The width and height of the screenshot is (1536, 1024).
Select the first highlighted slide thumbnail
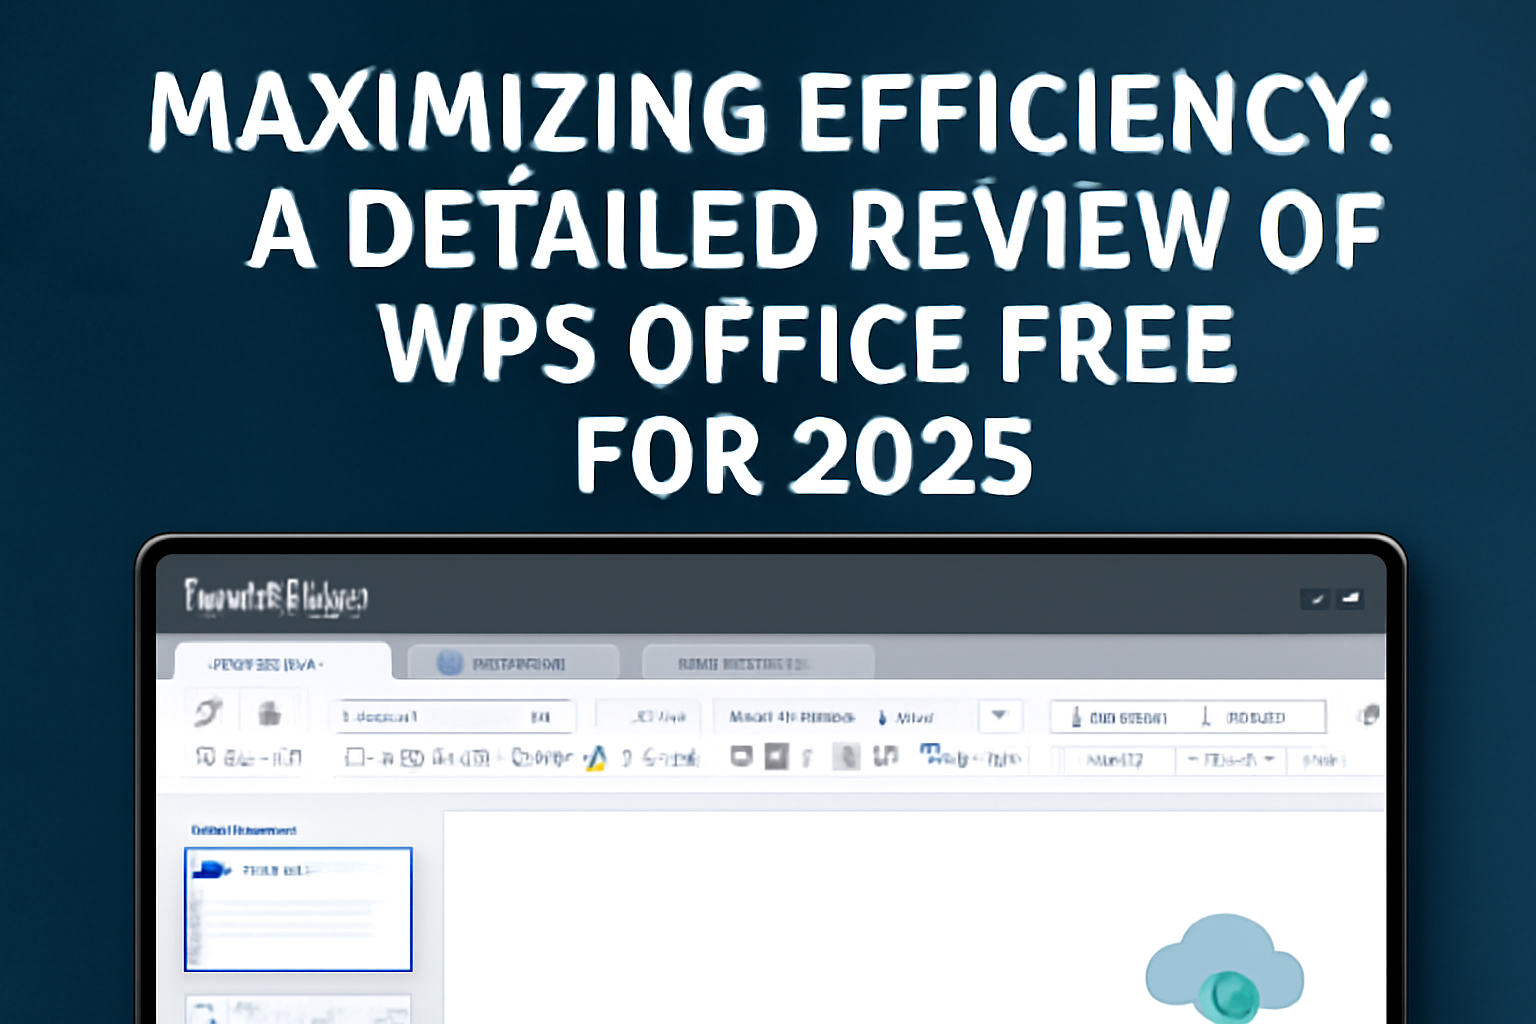[298, 909]
